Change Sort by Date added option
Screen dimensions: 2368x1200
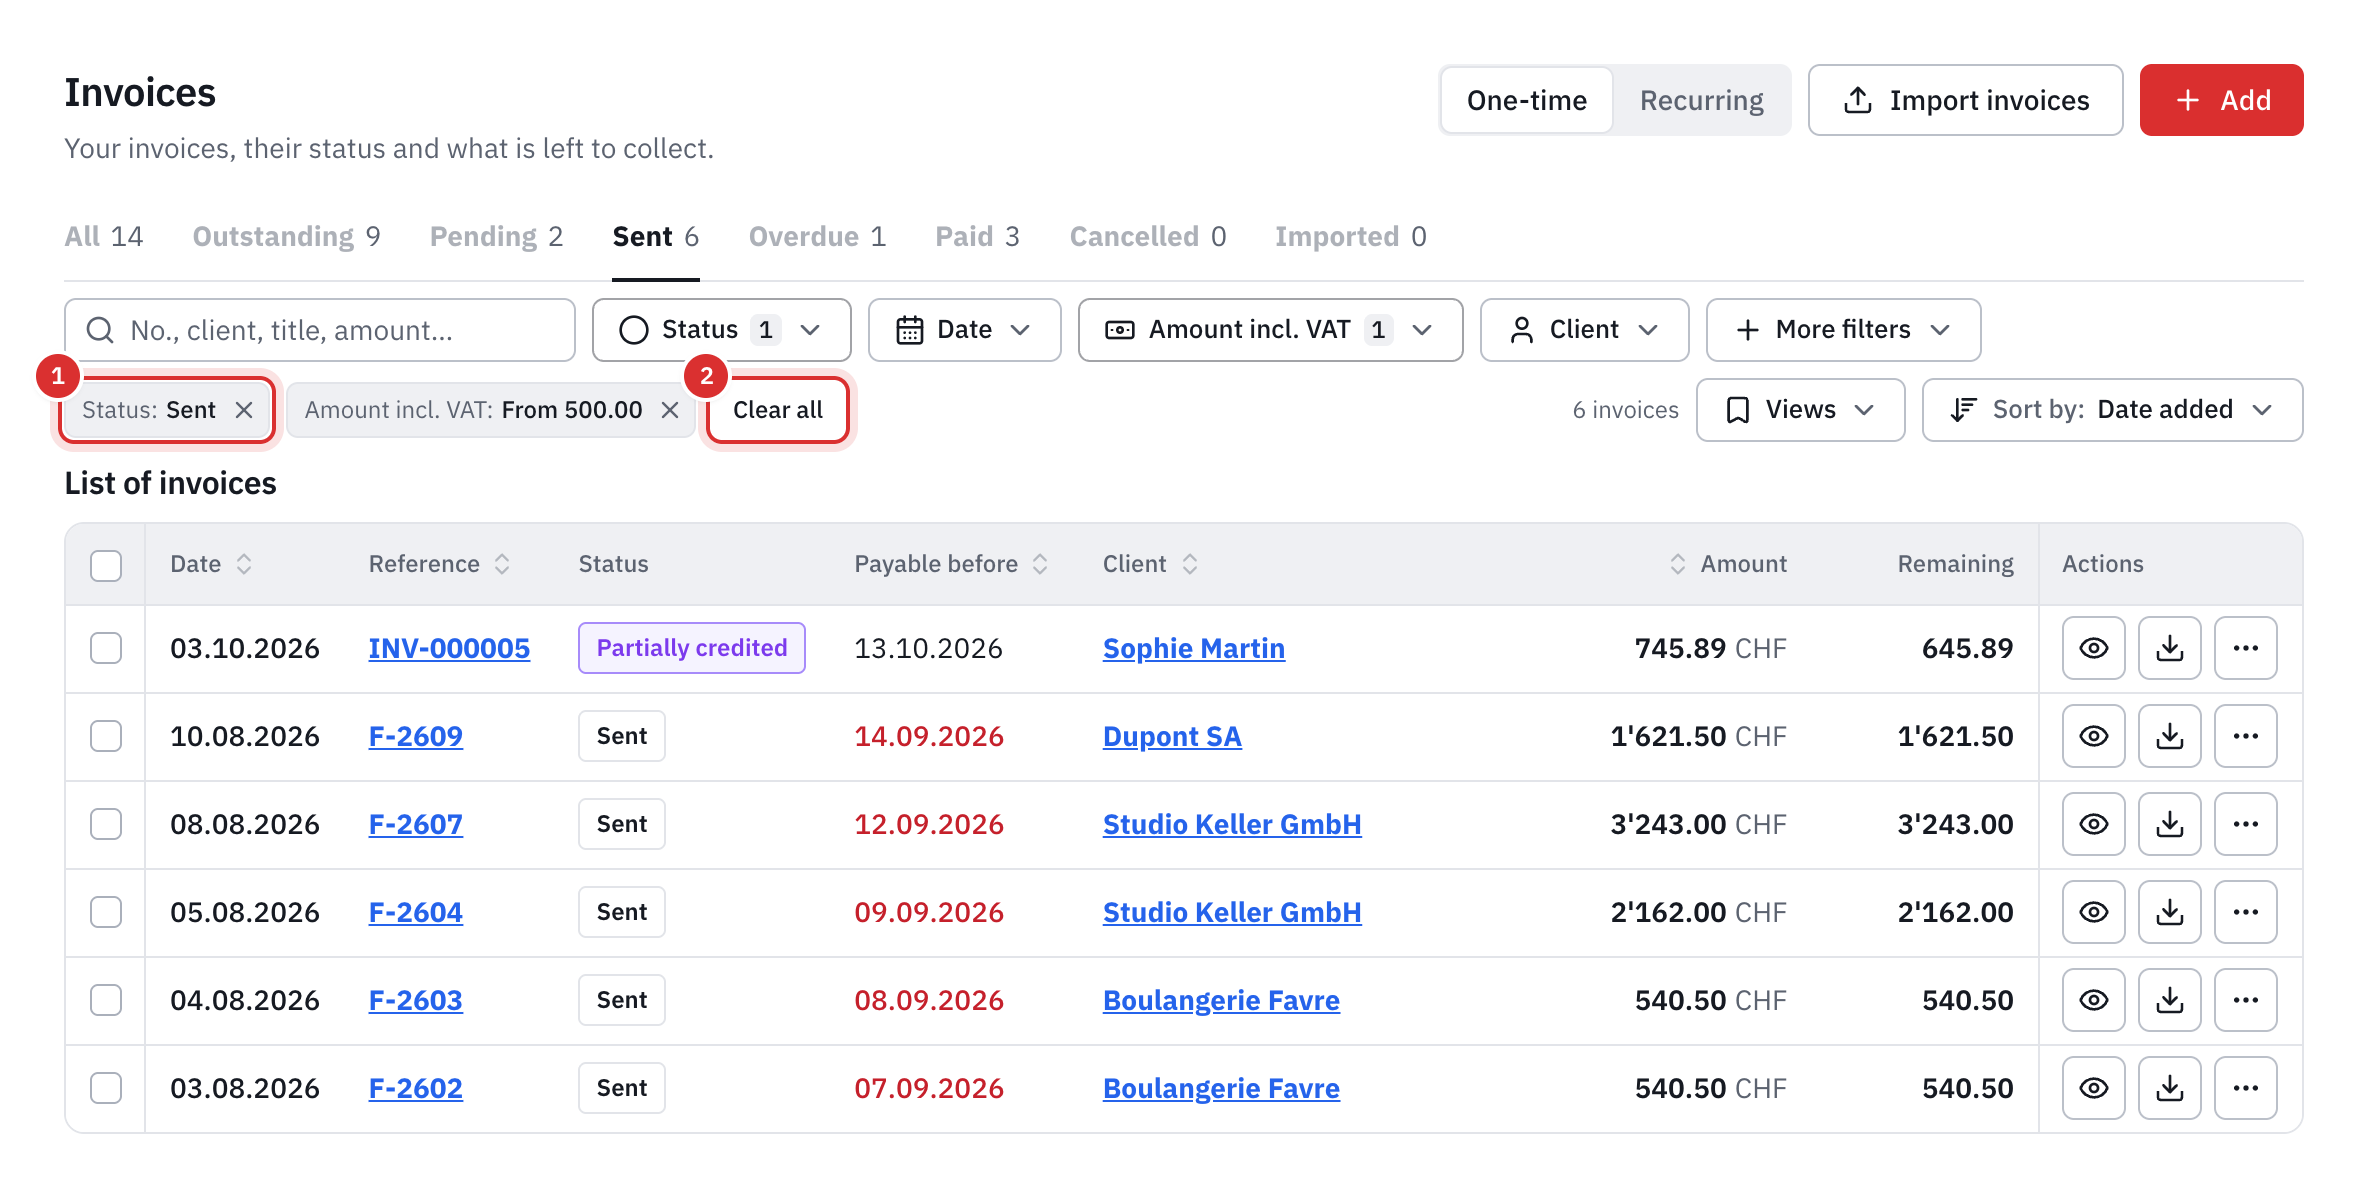coord(2112,410)
